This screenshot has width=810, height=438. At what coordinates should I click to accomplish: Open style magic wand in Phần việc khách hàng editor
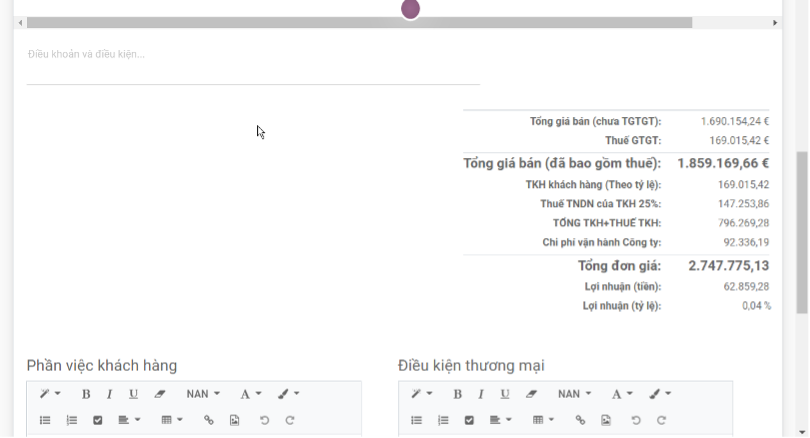click(x=50, y=394)
